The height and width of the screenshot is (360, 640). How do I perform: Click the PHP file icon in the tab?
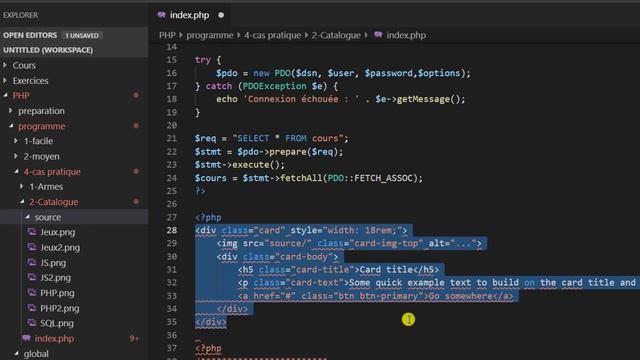tap(162, 15)
